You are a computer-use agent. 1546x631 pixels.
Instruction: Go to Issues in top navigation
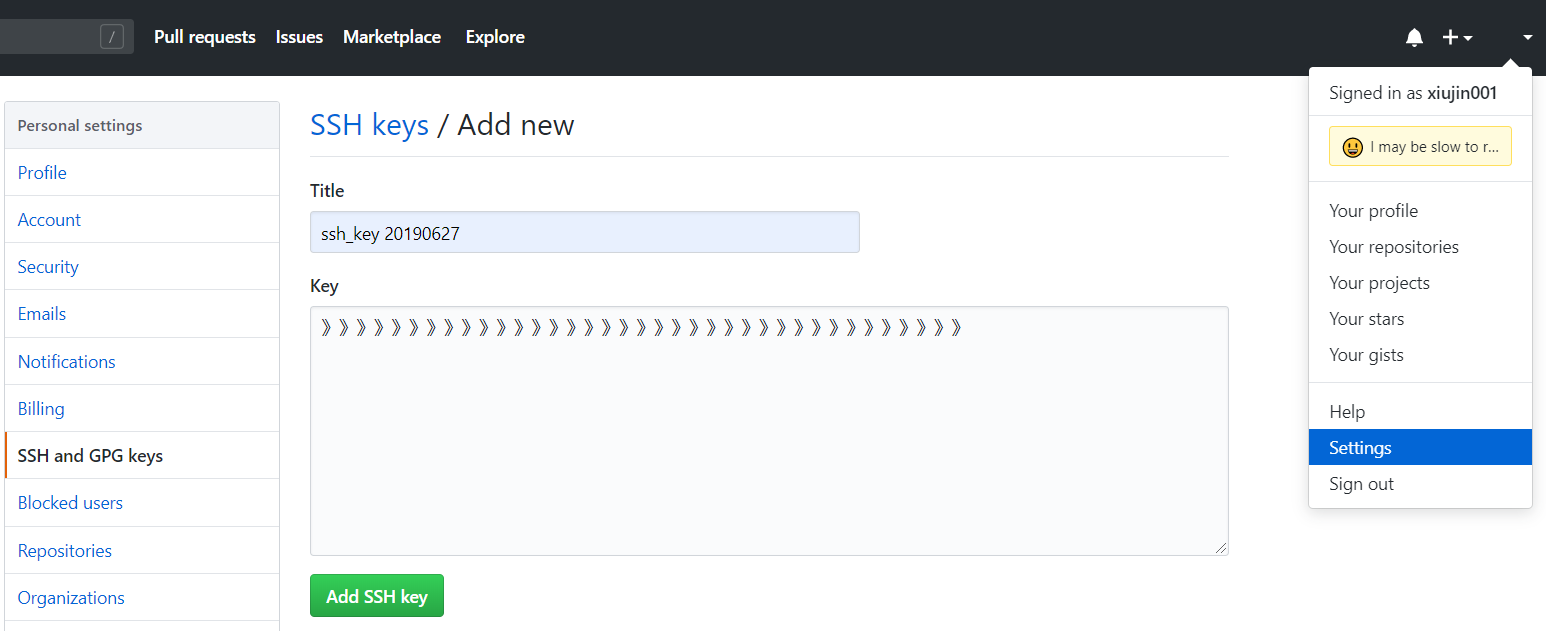coord(299,37)
